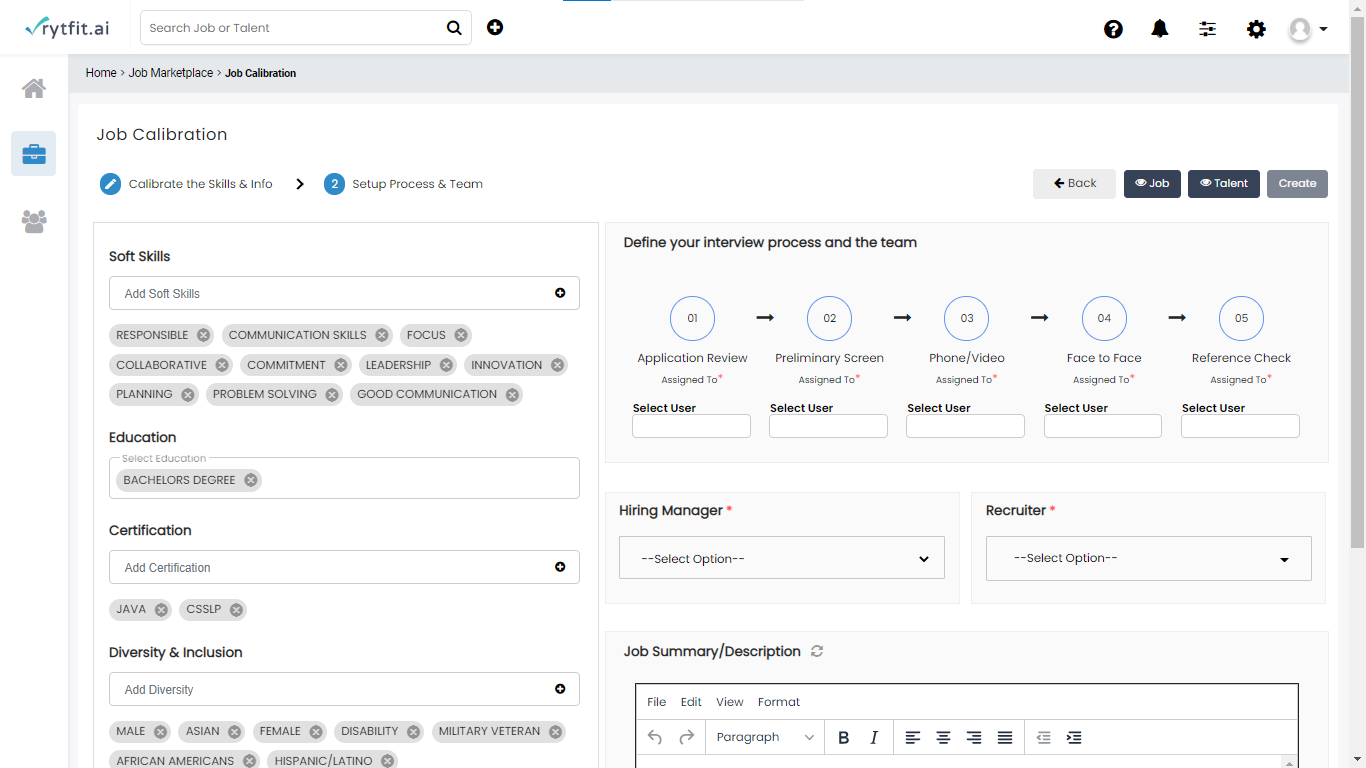Open the help question mark icon
This screenshot has height=768, width=1366.
1113,29
